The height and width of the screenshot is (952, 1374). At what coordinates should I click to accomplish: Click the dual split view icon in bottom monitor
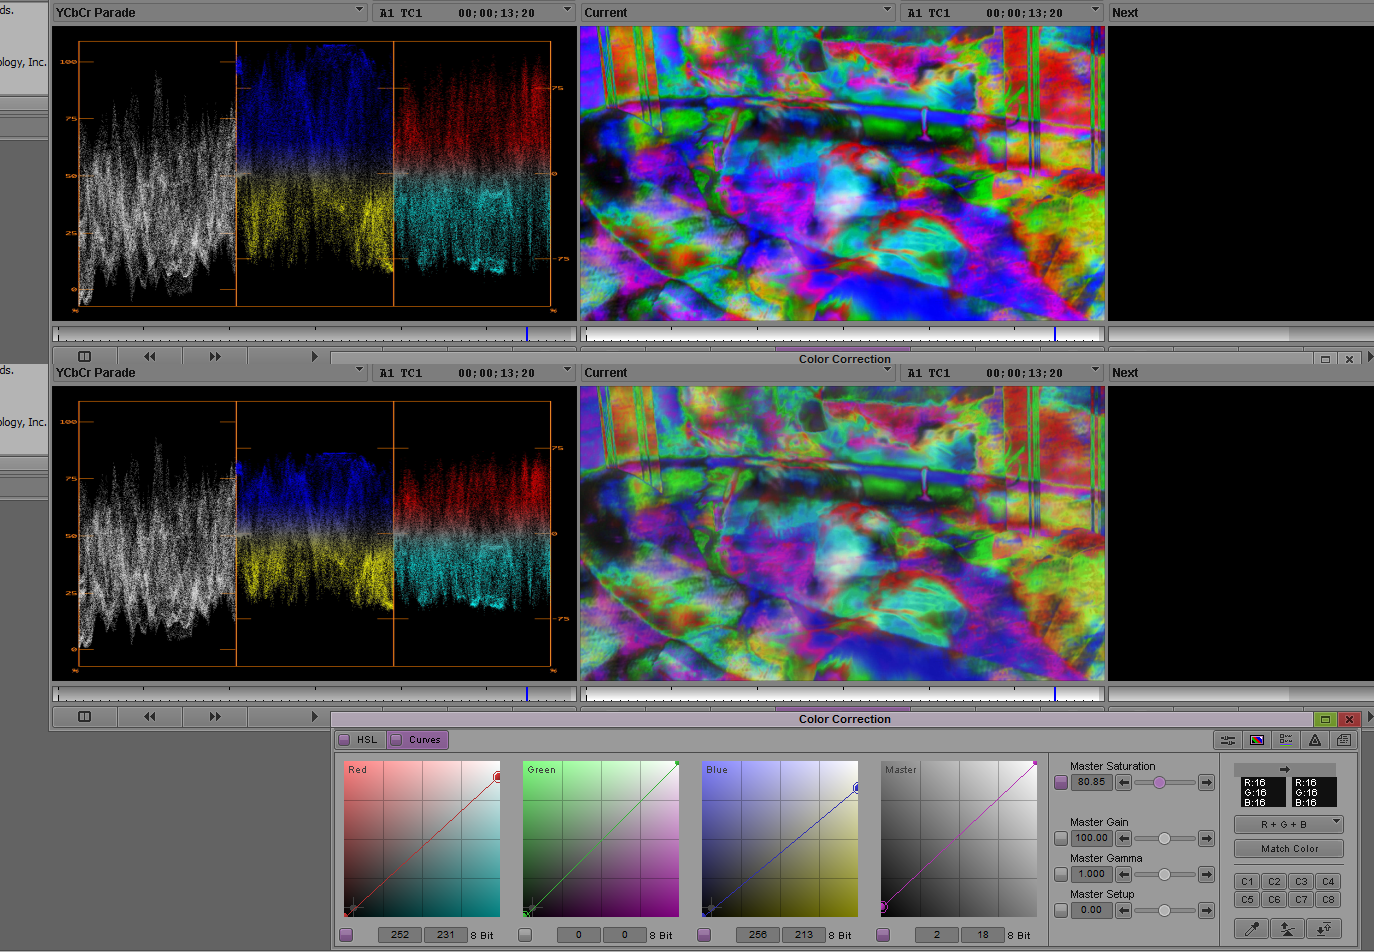click(x=84, y=717)
